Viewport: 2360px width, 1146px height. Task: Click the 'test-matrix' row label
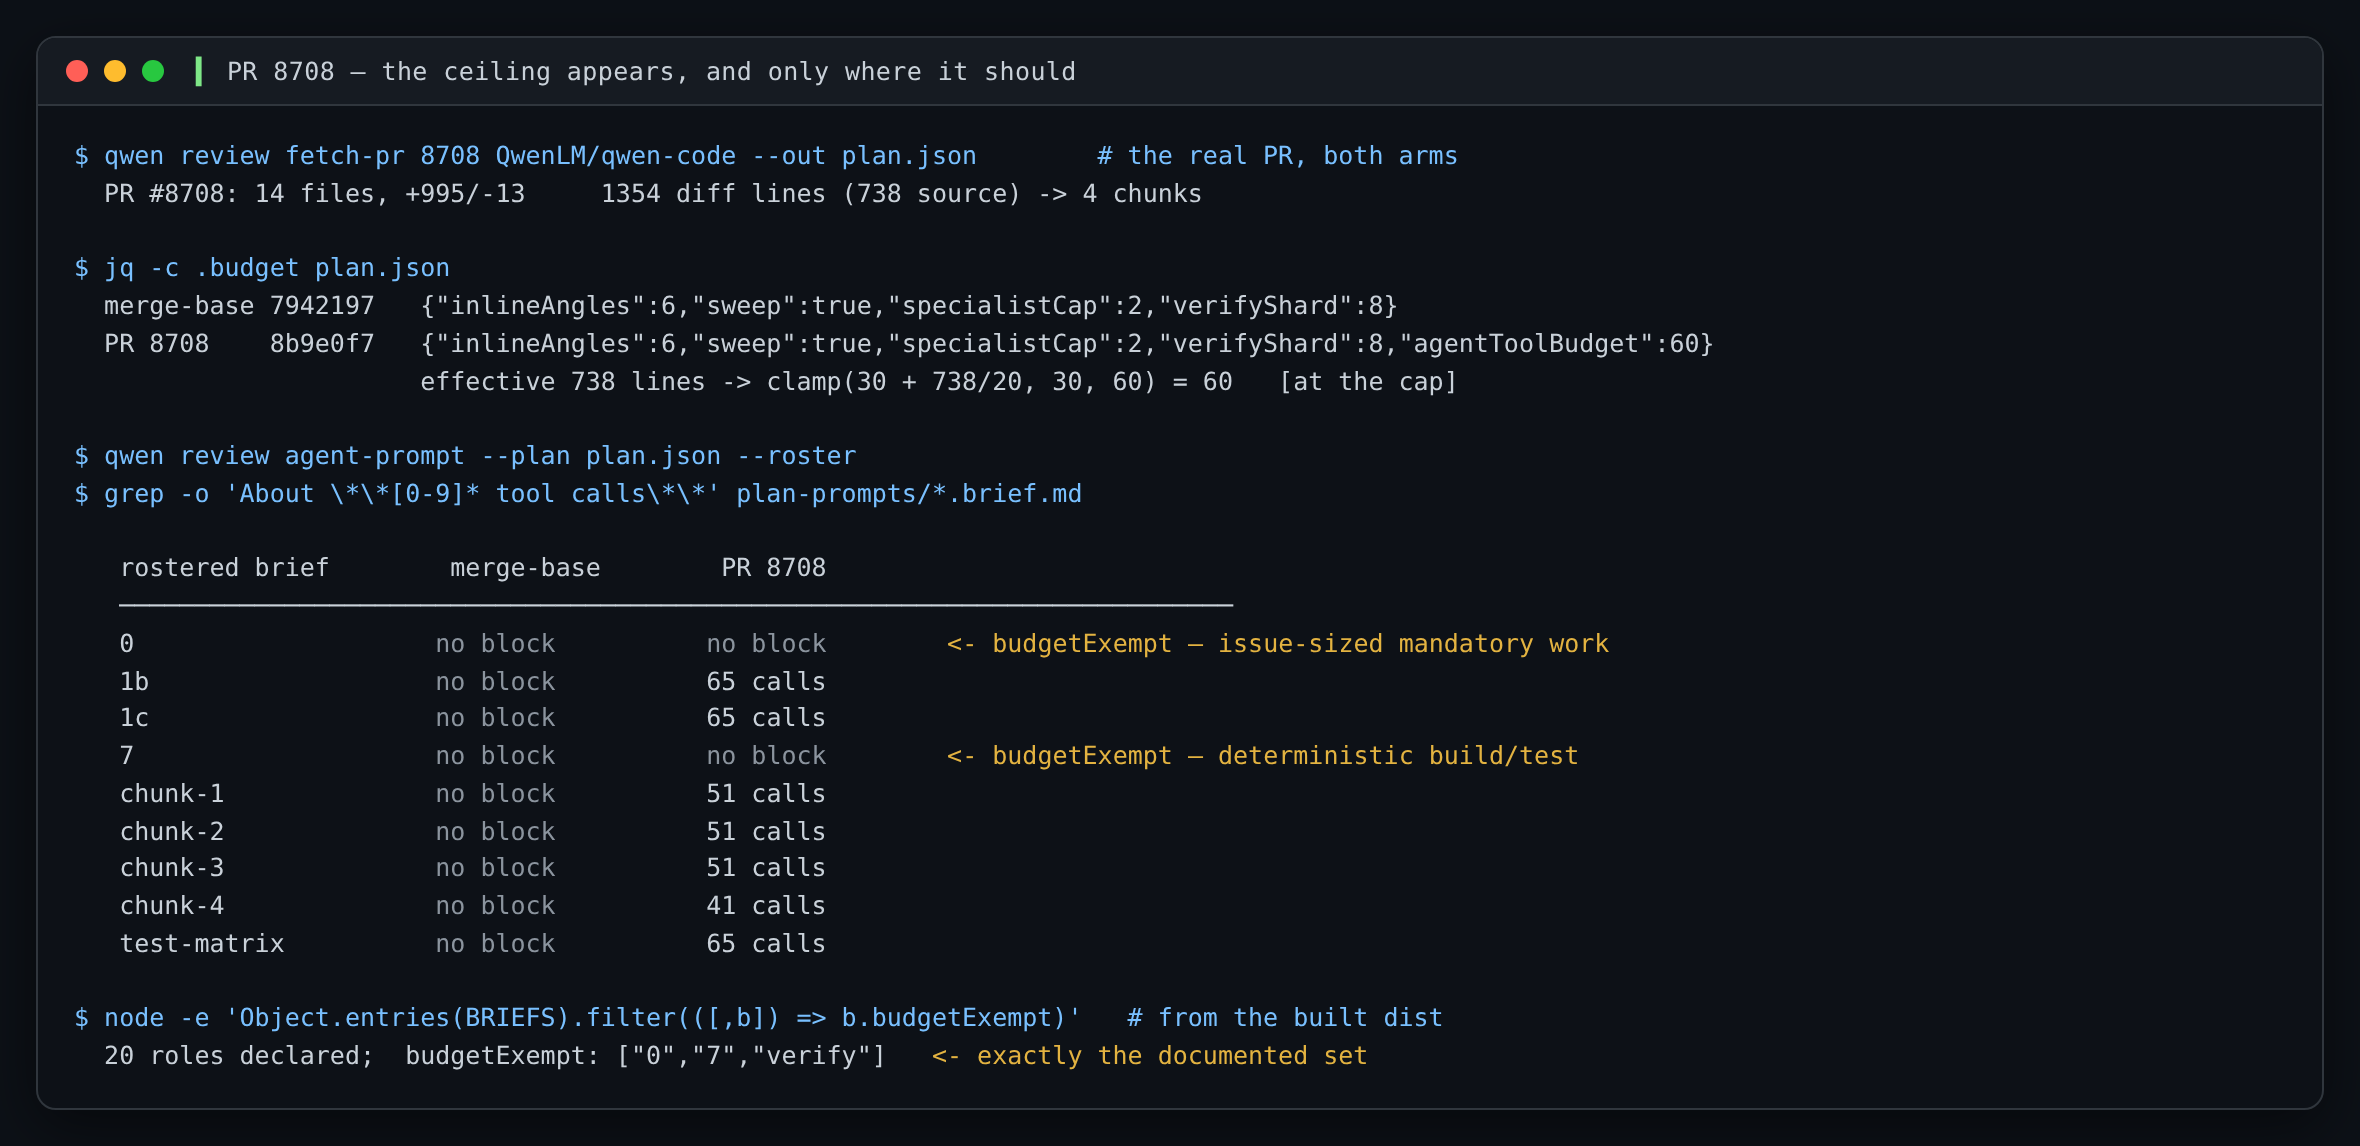pos(202,944)
